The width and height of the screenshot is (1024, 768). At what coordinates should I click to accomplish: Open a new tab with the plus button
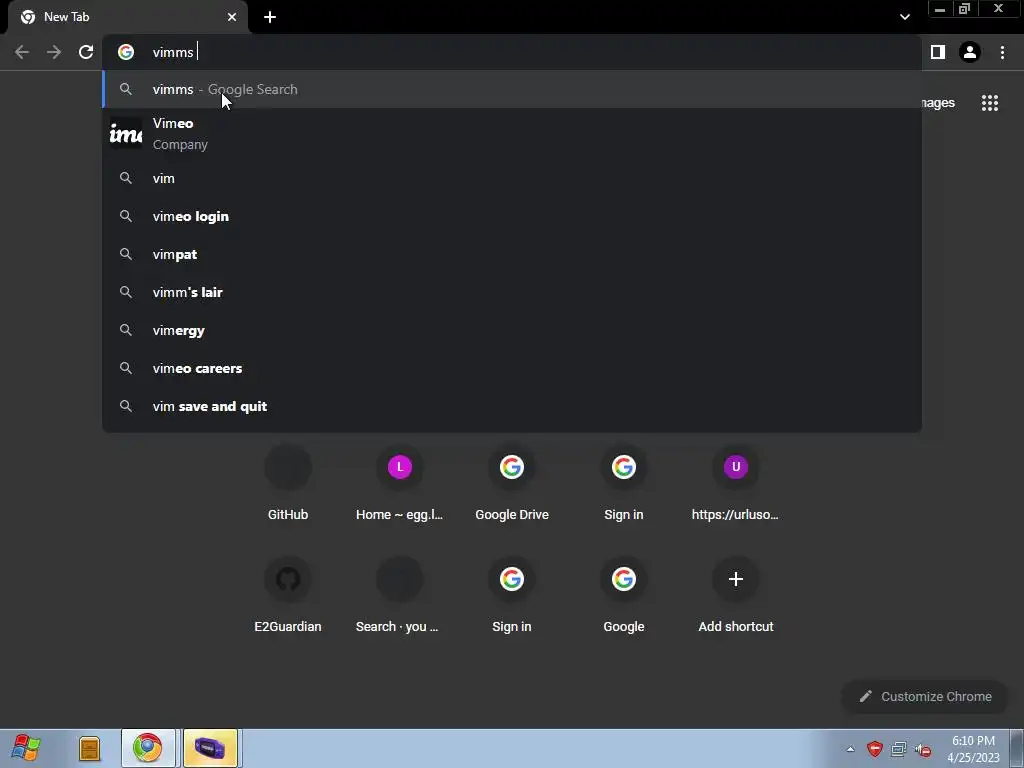pyautogui.click(x=270, y=17)
